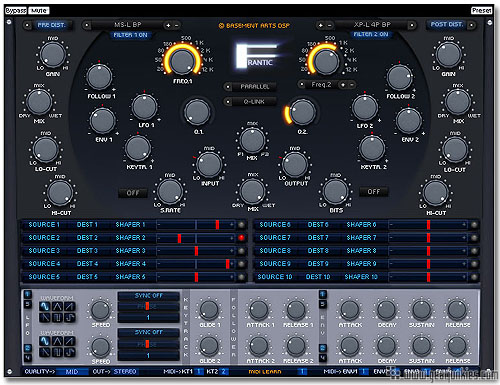The image size is (500, 385).
Task: Open the SOURCE 10 modulation dropdown
Action: coord(275,277)
